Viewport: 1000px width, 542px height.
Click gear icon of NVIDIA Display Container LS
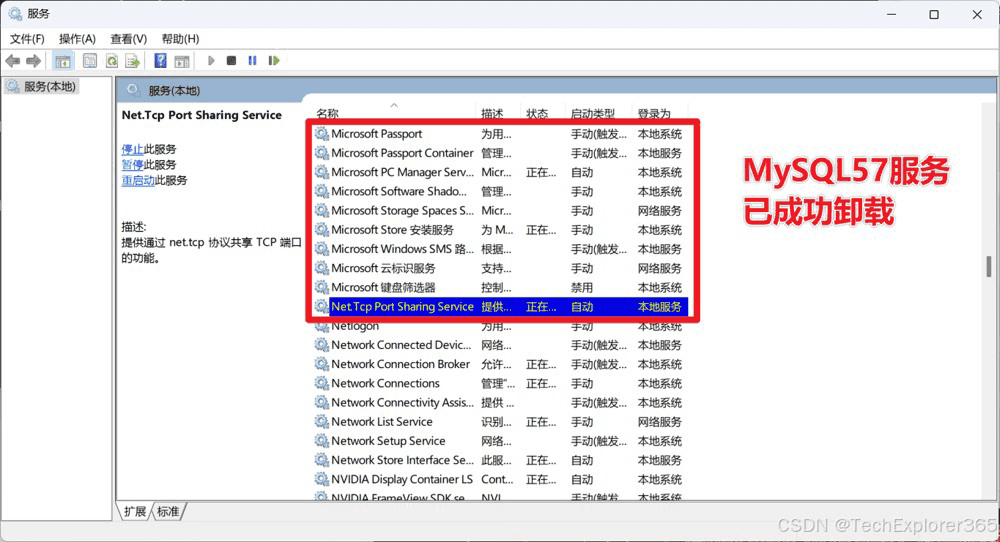[x=322, y=479]
